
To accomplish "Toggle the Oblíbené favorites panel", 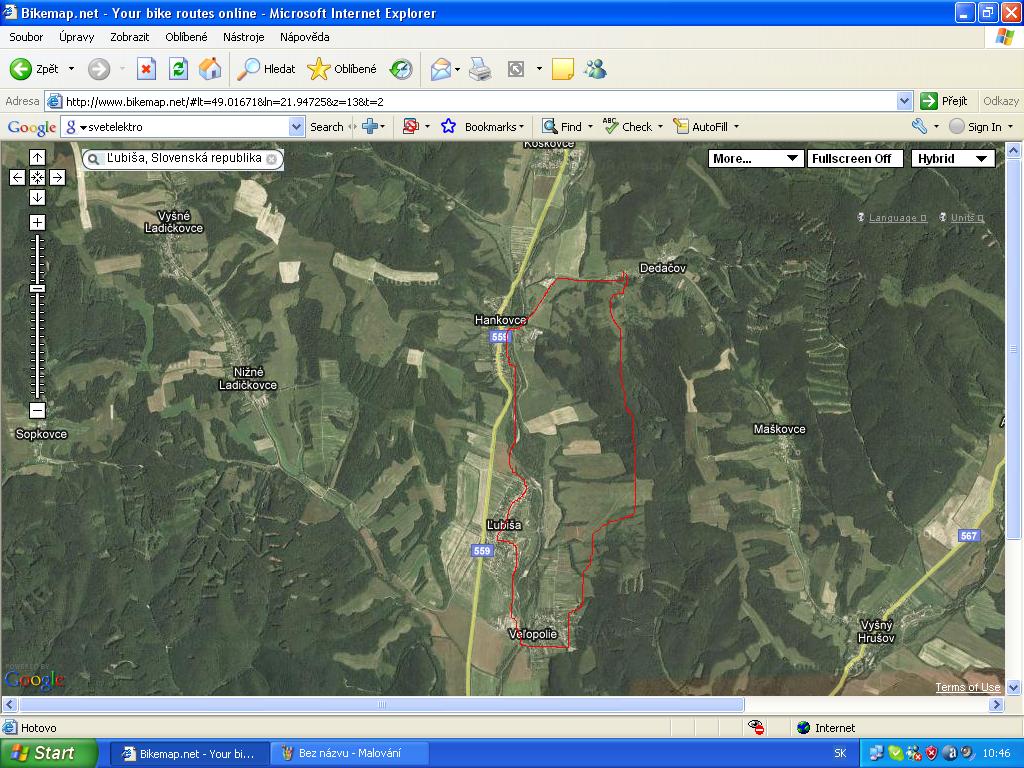I will 343,69.
